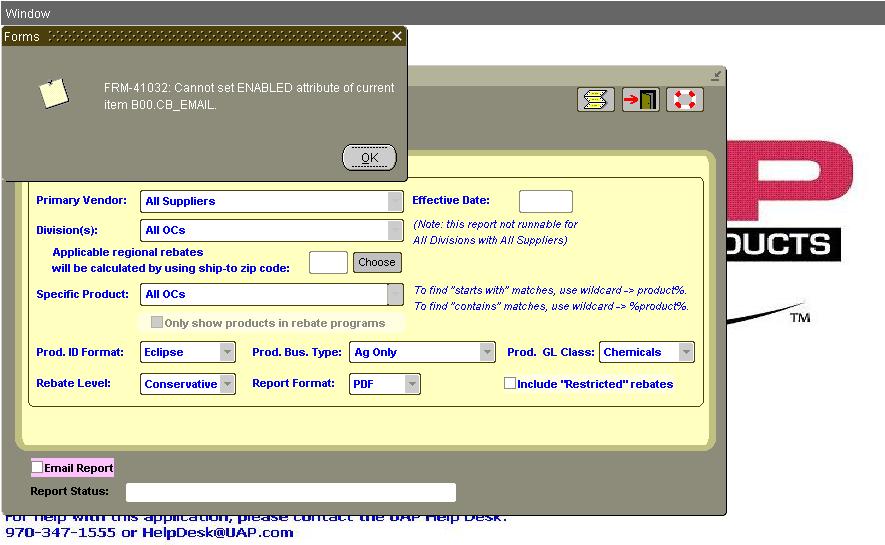Viewport: 885px width, 545px height.
Task: Click the ship-to zip code field
Action: click(328, 262)
